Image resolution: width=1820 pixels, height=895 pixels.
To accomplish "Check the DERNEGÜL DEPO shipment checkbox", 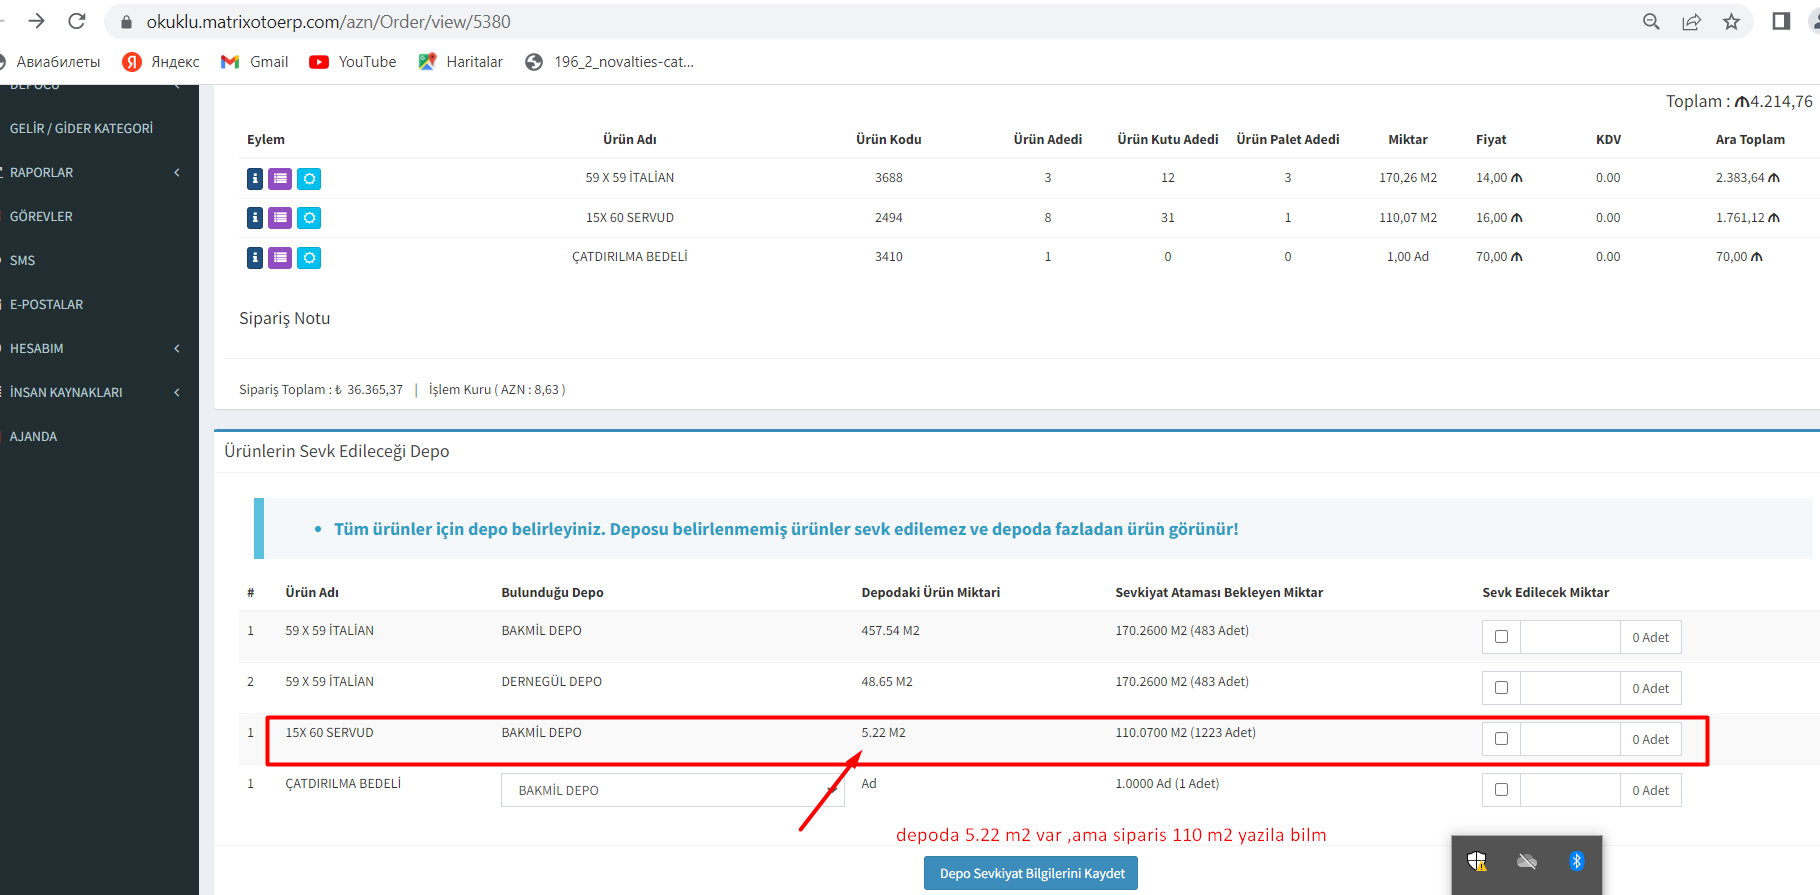I will coord(1501,688).
